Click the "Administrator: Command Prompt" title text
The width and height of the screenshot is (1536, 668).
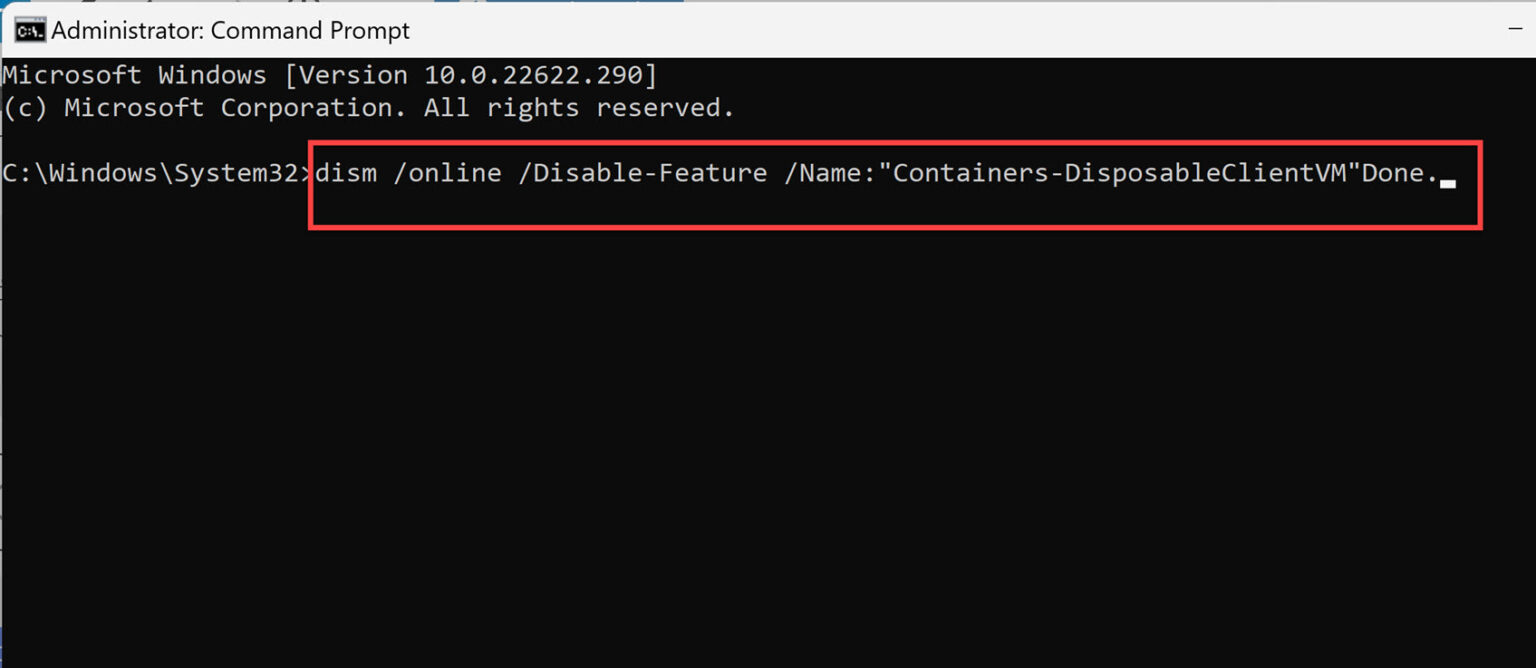tap(230, 31)
